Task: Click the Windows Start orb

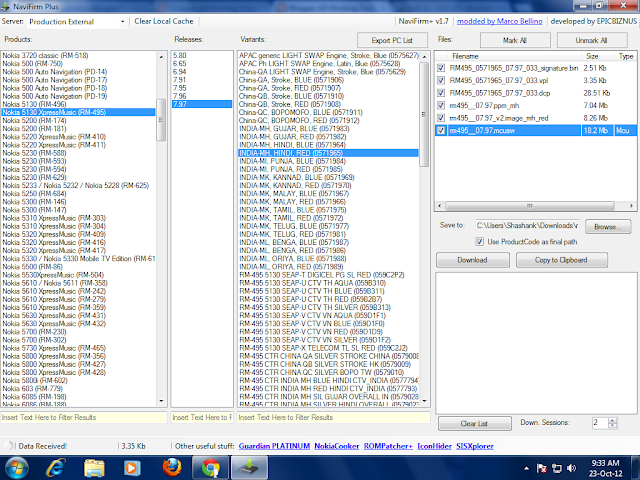Action: pyautogui.click(x=16, y=468)
